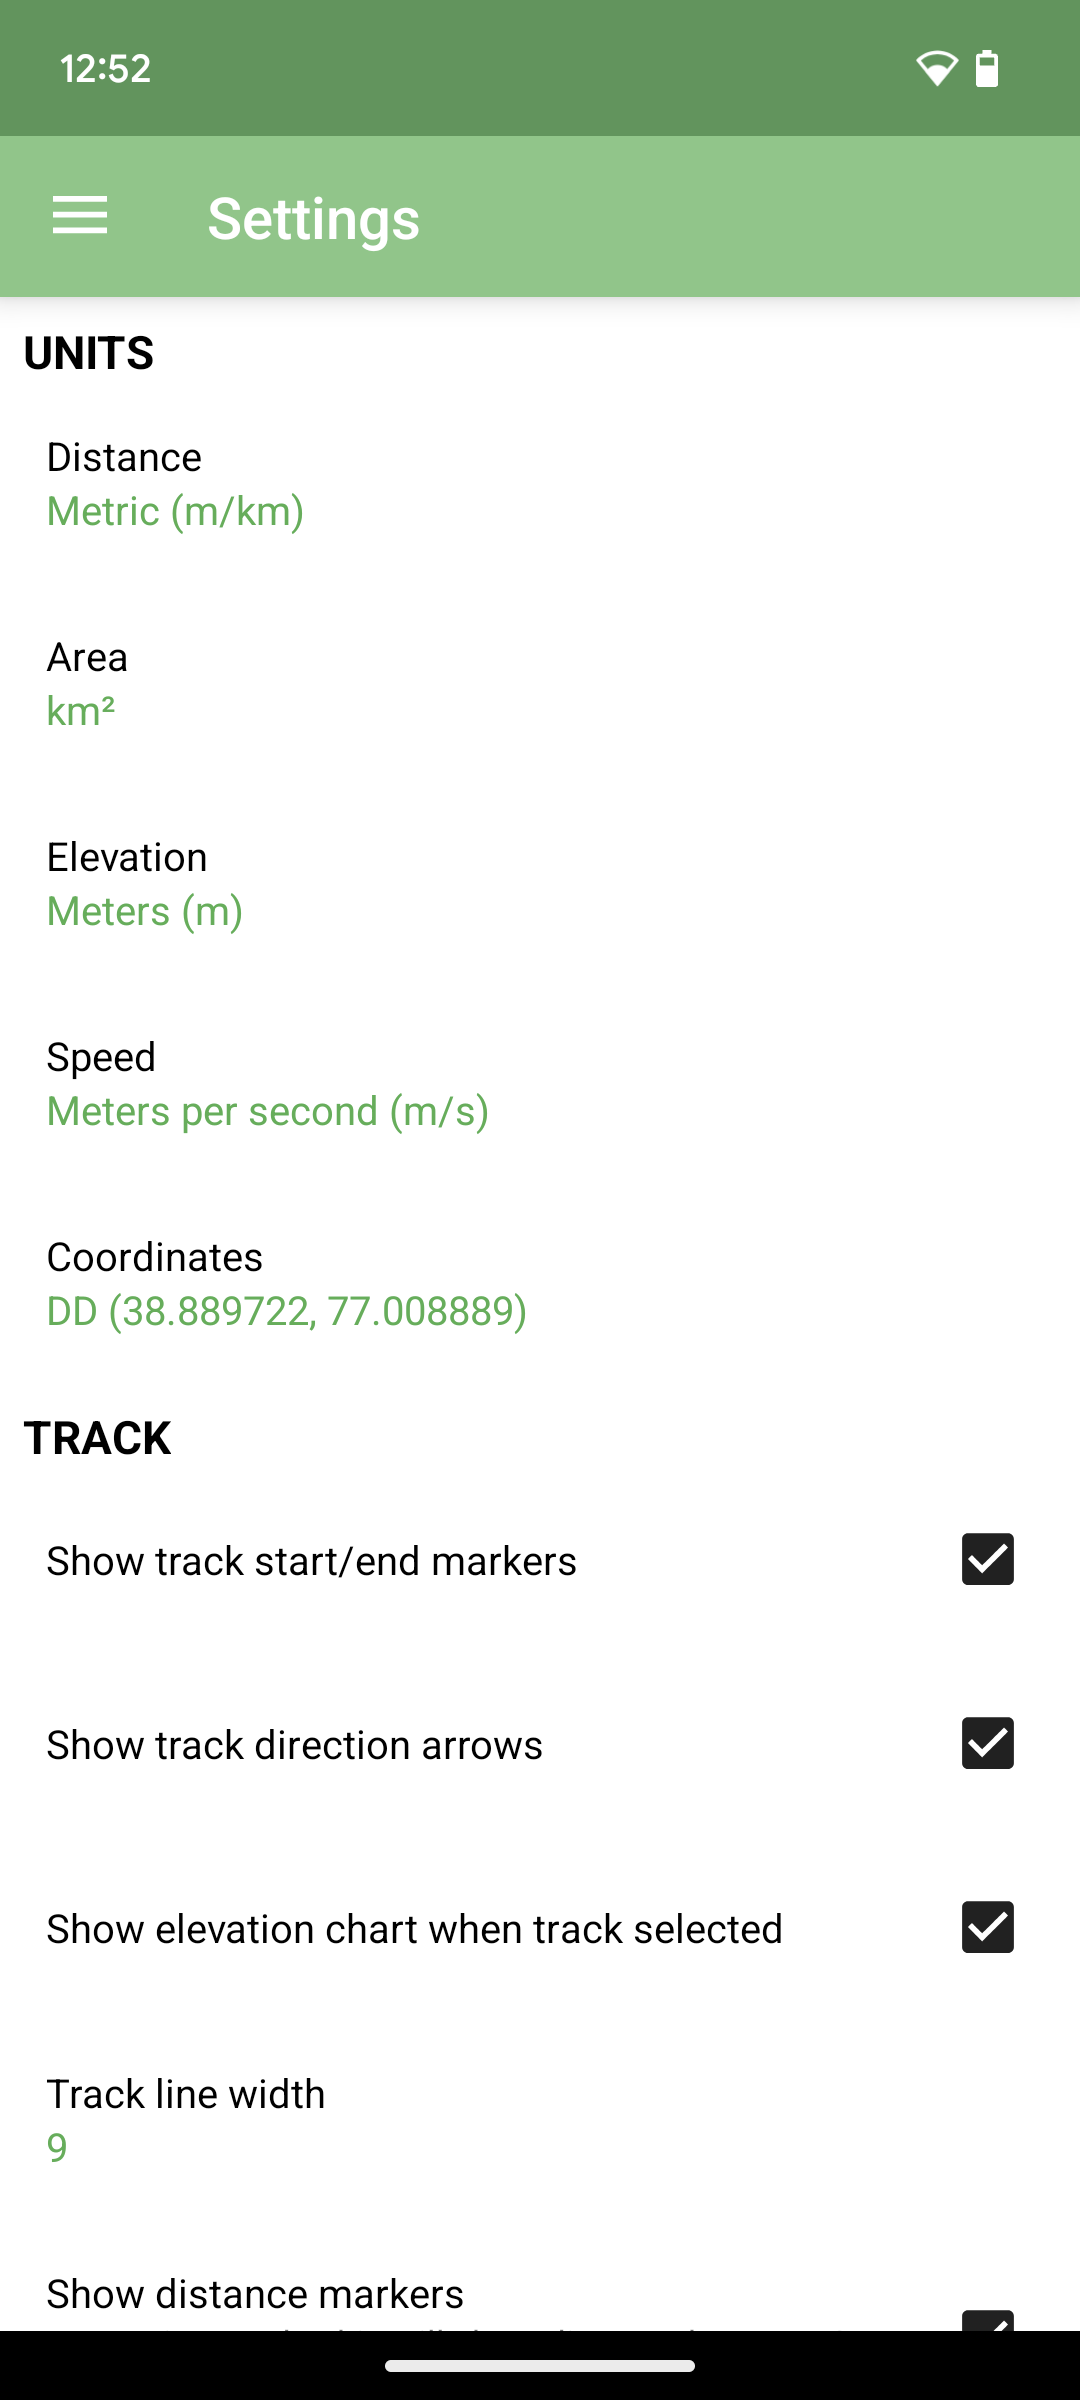Disable Show track direction arrows
Image resolution: width=1080 pixels, height=2400 pixels.
pos(988,1744)
